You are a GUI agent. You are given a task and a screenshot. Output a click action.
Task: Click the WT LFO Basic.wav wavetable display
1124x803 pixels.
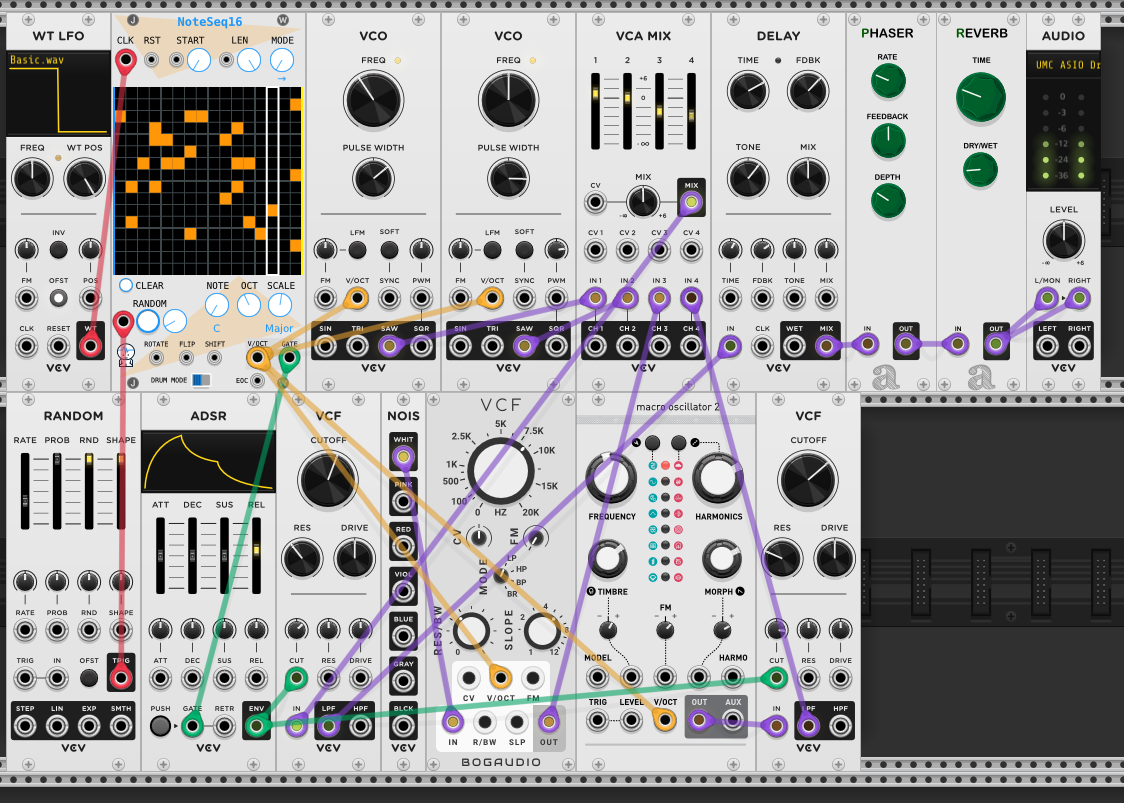click(x=58, y=93)
